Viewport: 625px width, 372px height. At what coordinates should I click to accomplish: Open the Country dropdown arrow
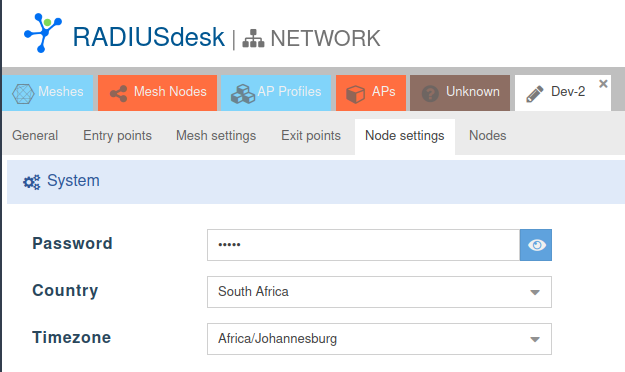(535, 292)
